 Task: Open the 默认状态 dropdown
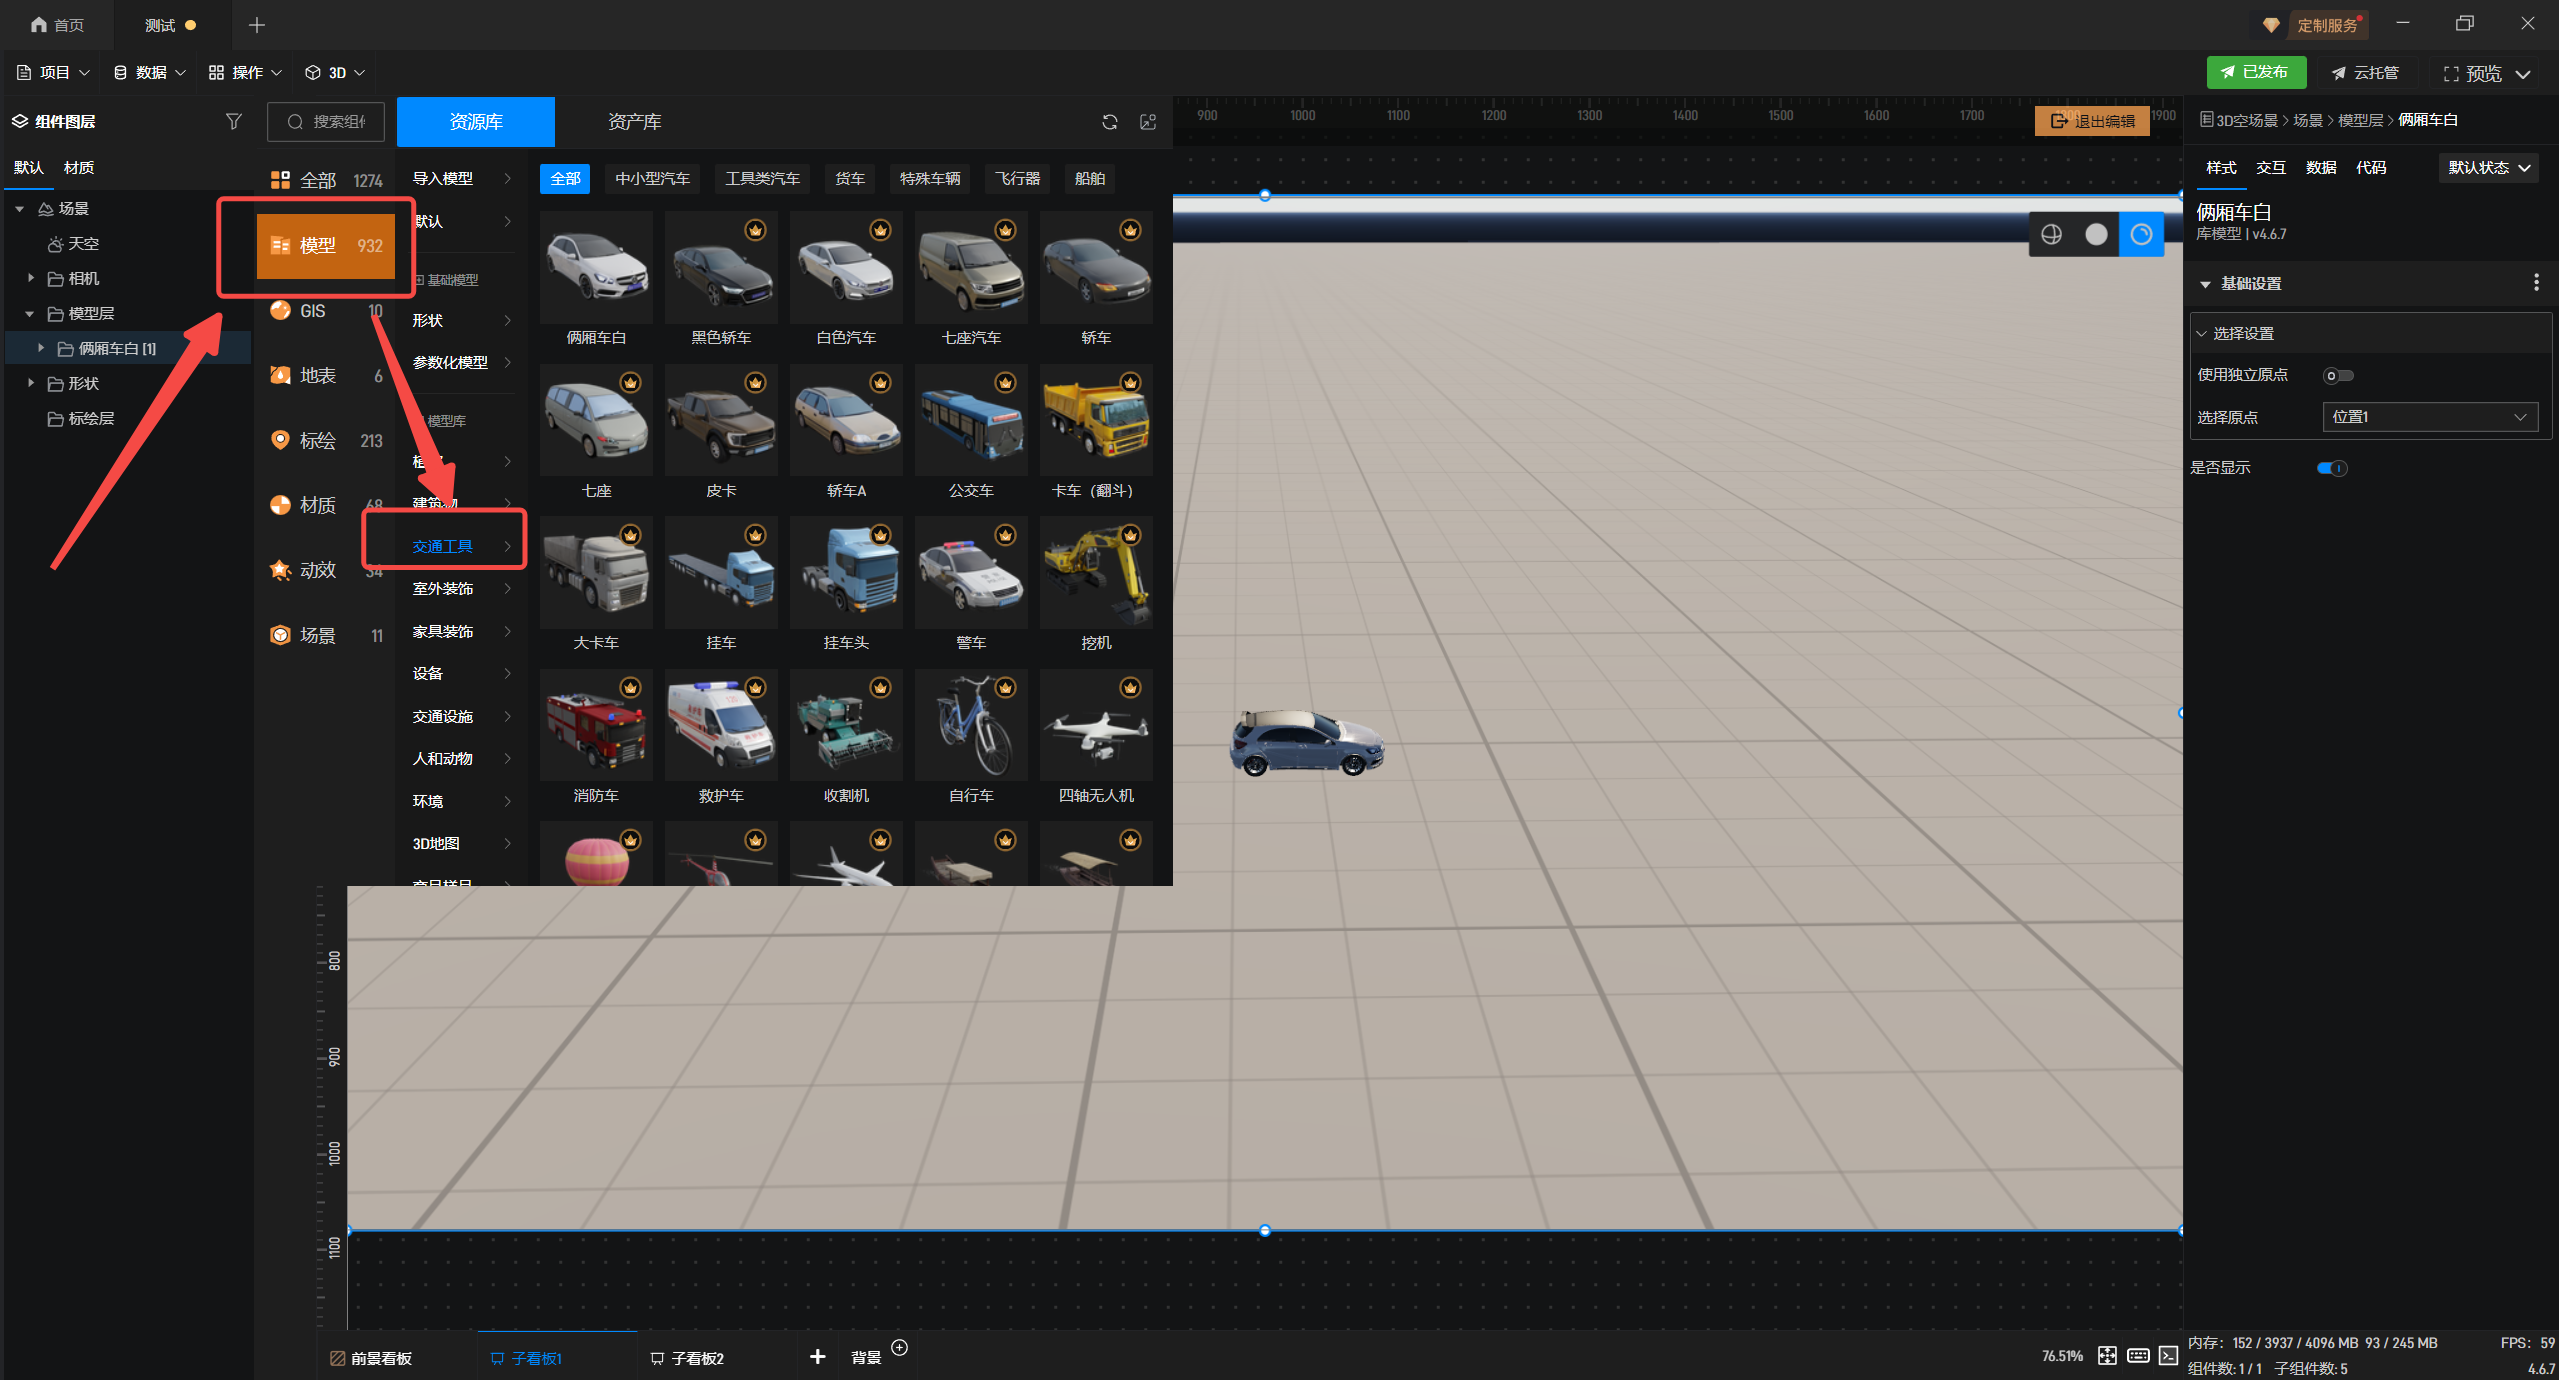[2488, 168]
